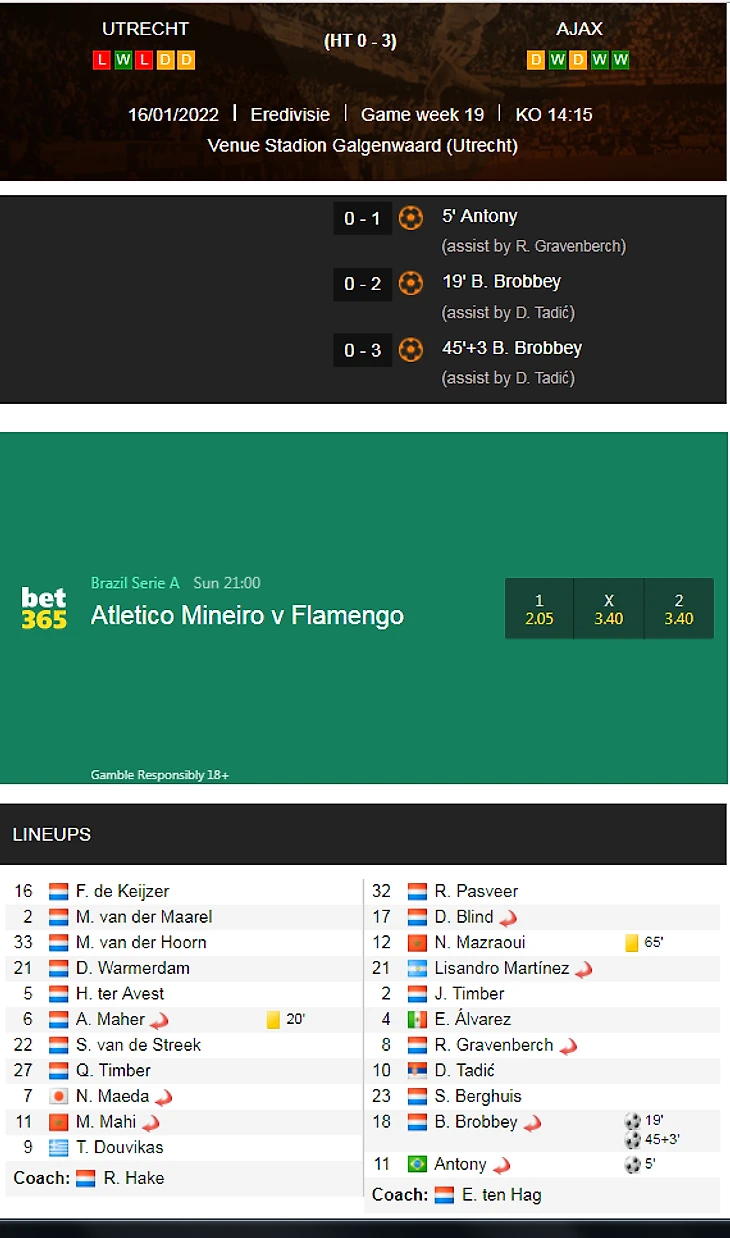Select draw odds X 3.40
This screenshot has width=730, height=1238.
(x=608, y=609)
